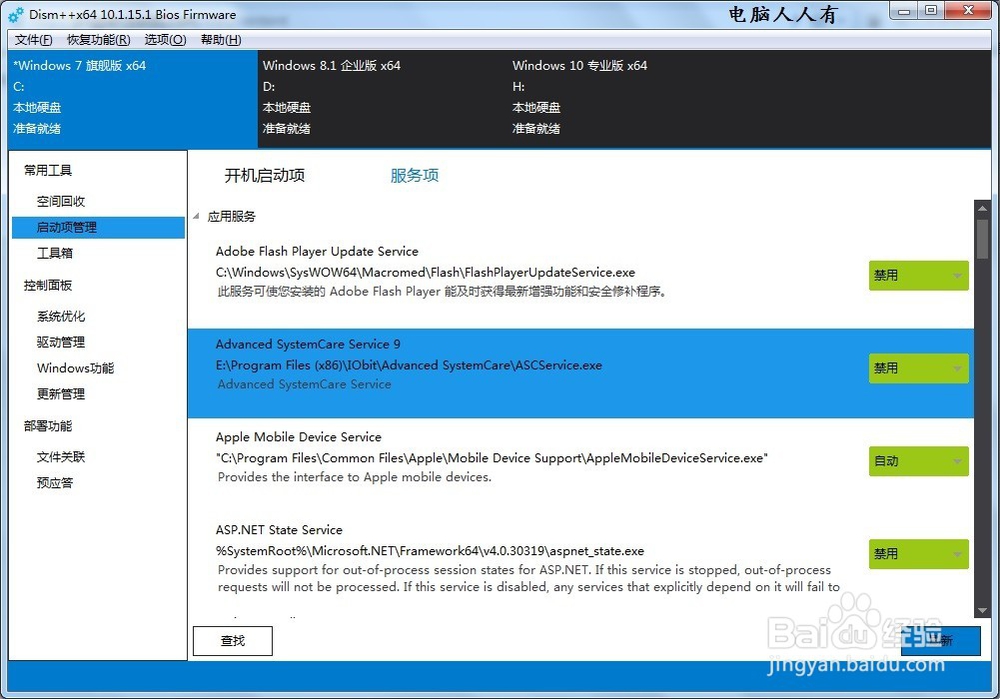Screen dimensions: 1000x699
Task: Click the blue 刷新 button at bottom right
Action: pyautogui.click(x=941, y=640)
